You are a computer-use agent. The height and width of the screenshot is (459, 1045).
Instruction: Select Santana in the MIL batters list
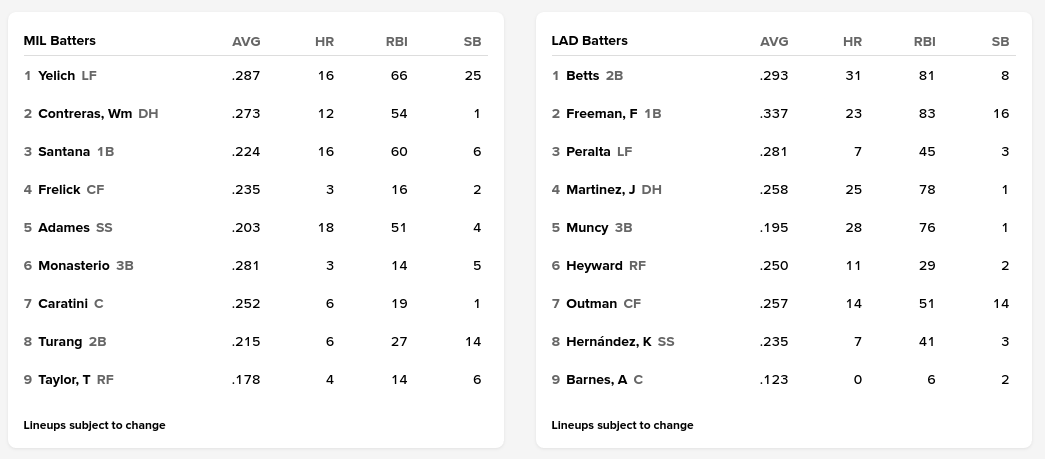[64, 151]
